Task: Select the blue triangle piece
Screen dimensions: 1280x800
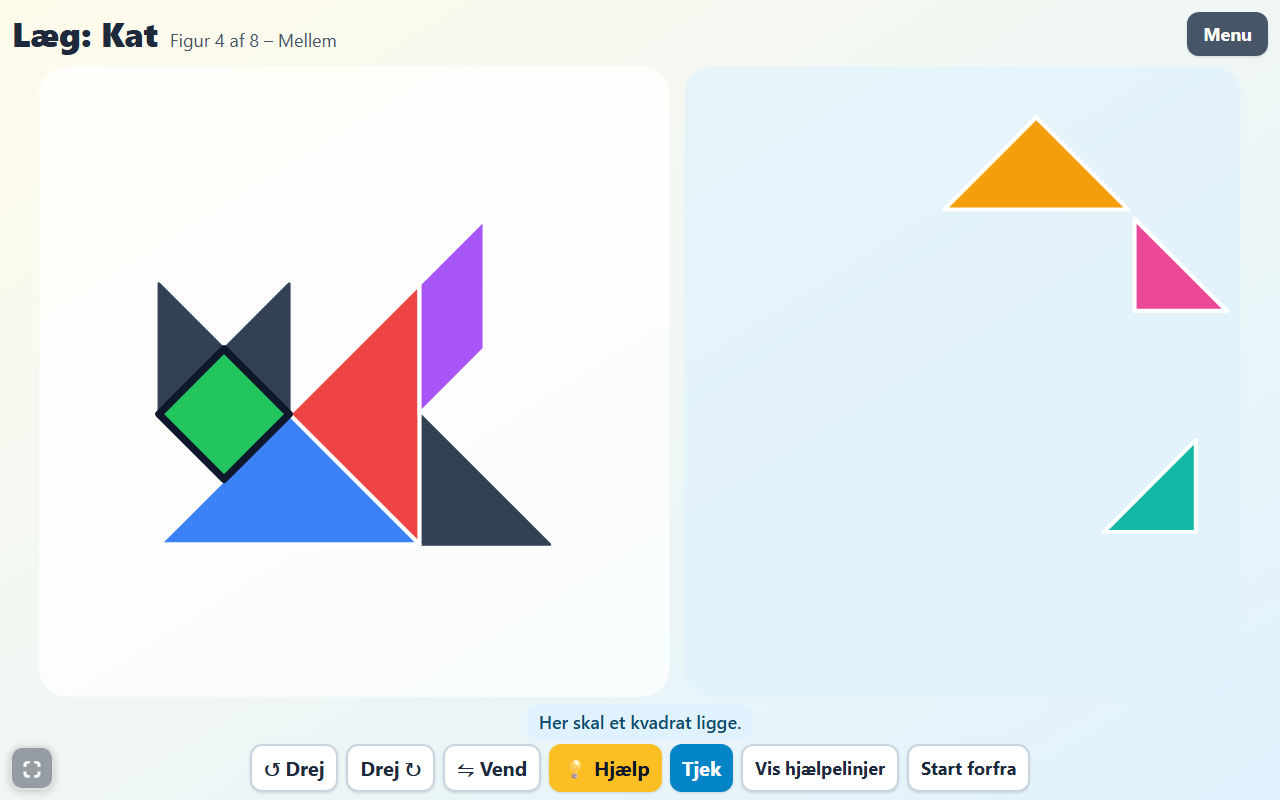Action: point(290,500)
